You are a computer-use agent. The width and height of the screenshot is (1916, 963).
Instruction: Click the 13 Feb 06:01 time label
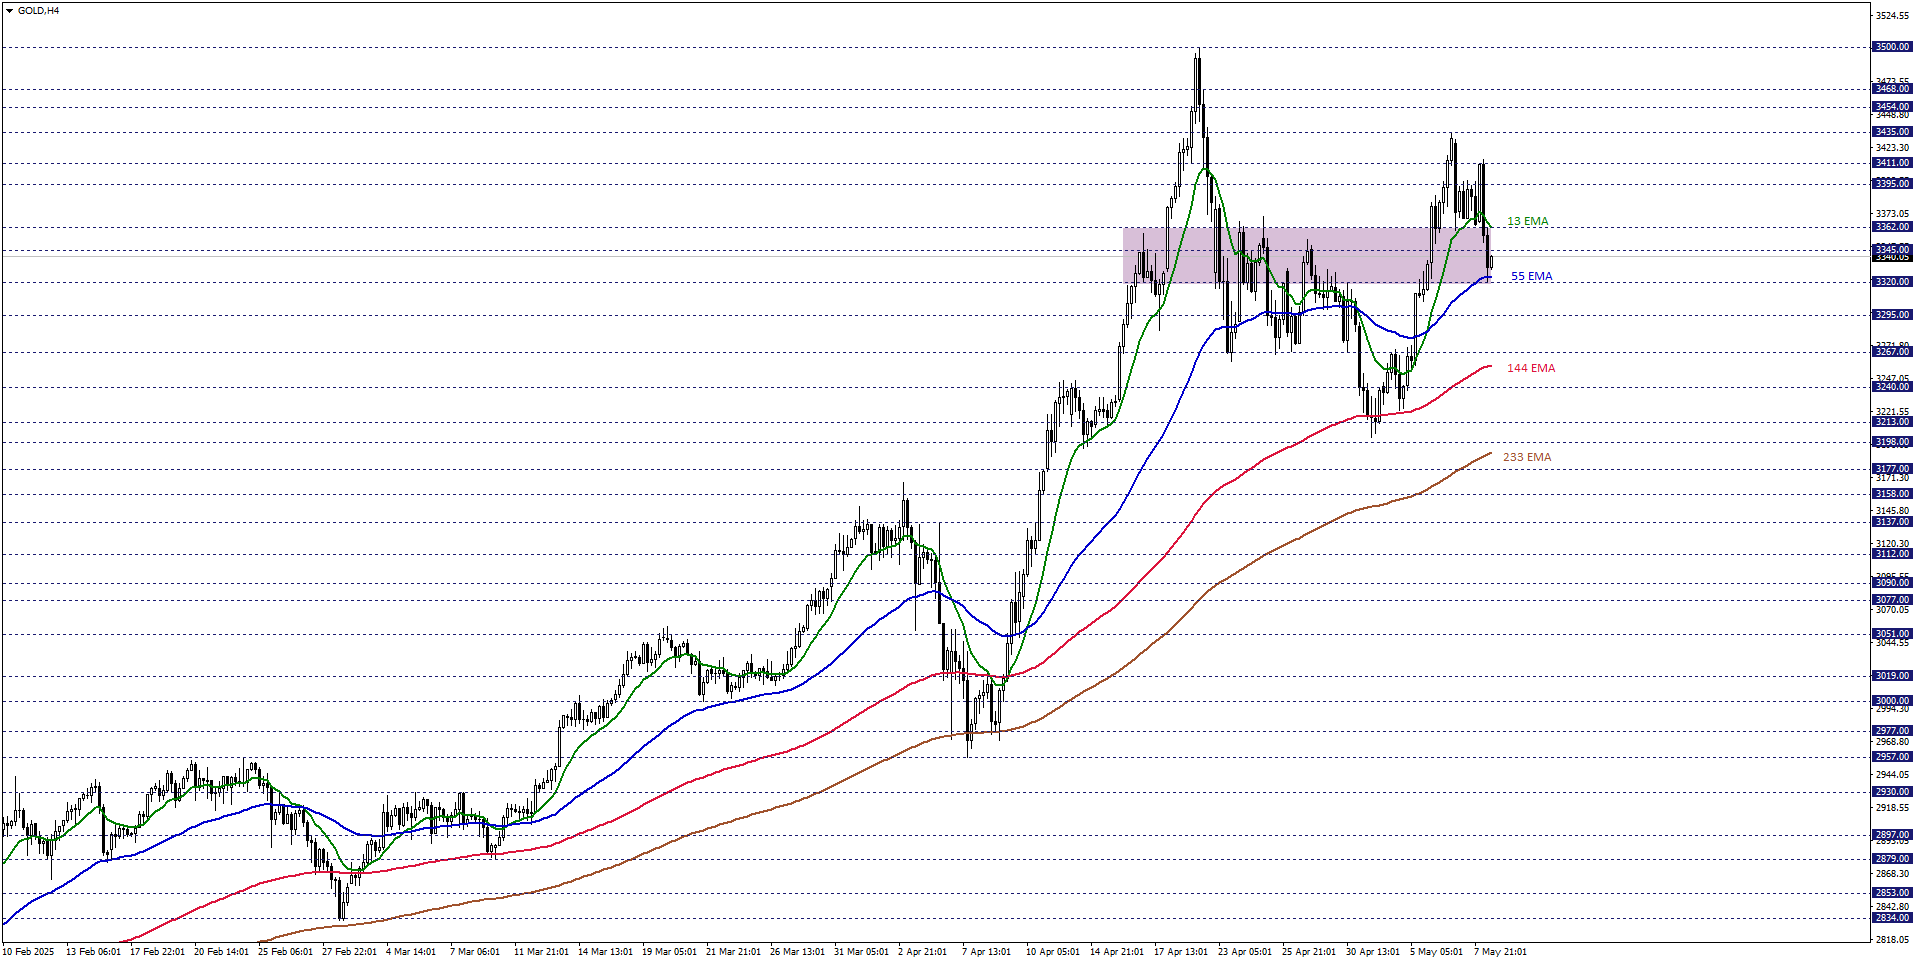[x=93, y=952]
